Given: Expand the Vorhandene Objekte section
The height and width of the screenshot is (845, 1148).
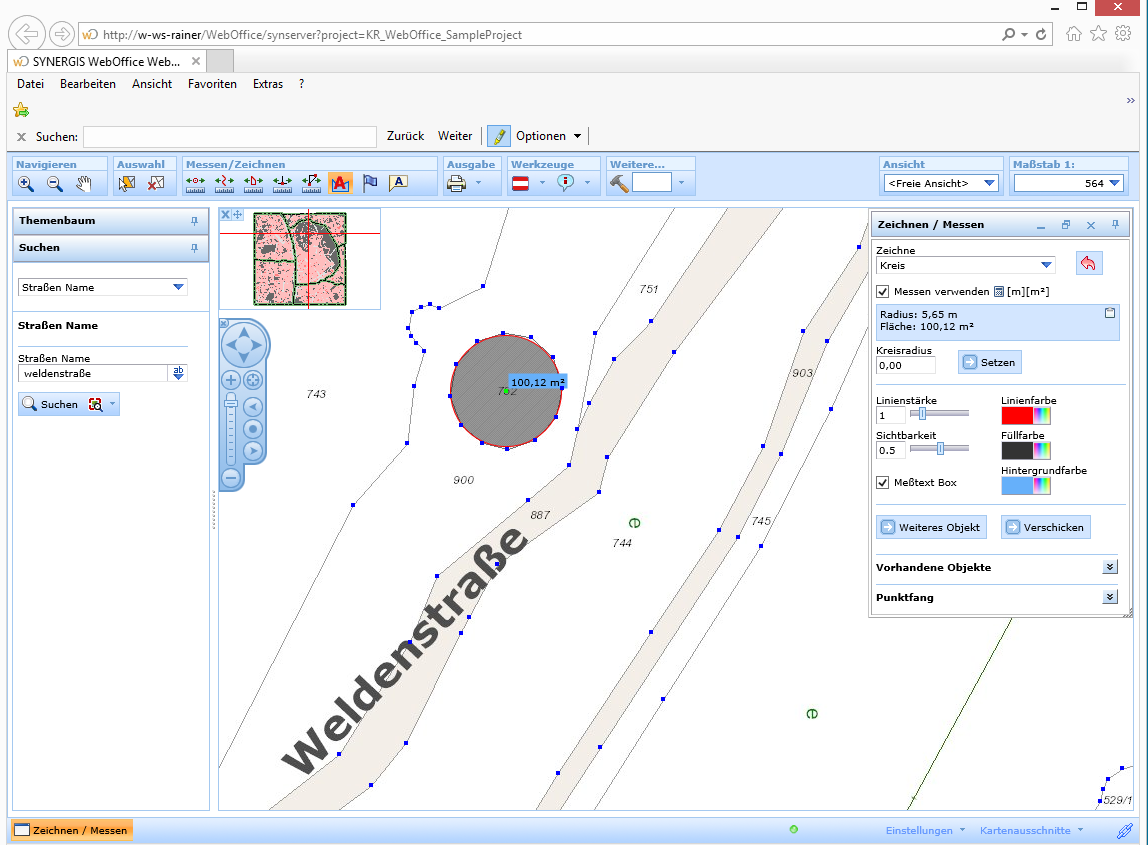Looking at the screenshot, I should click(x=1109, y=567).
